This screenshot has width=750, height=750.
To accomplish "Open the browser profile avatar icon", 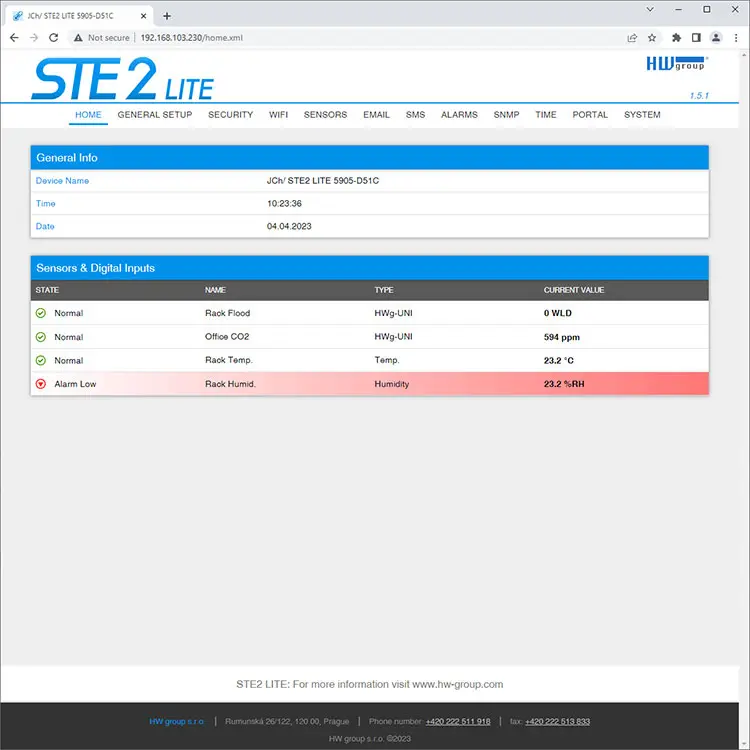I will [x=716, y=38].
